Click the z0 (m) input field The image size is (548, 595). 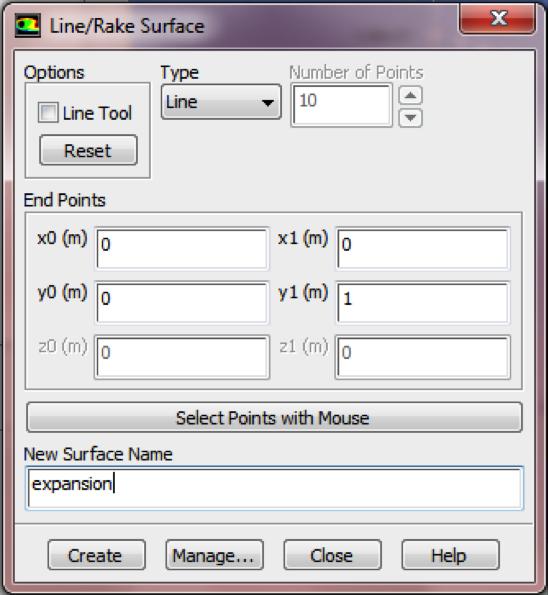tap(182, 357)
